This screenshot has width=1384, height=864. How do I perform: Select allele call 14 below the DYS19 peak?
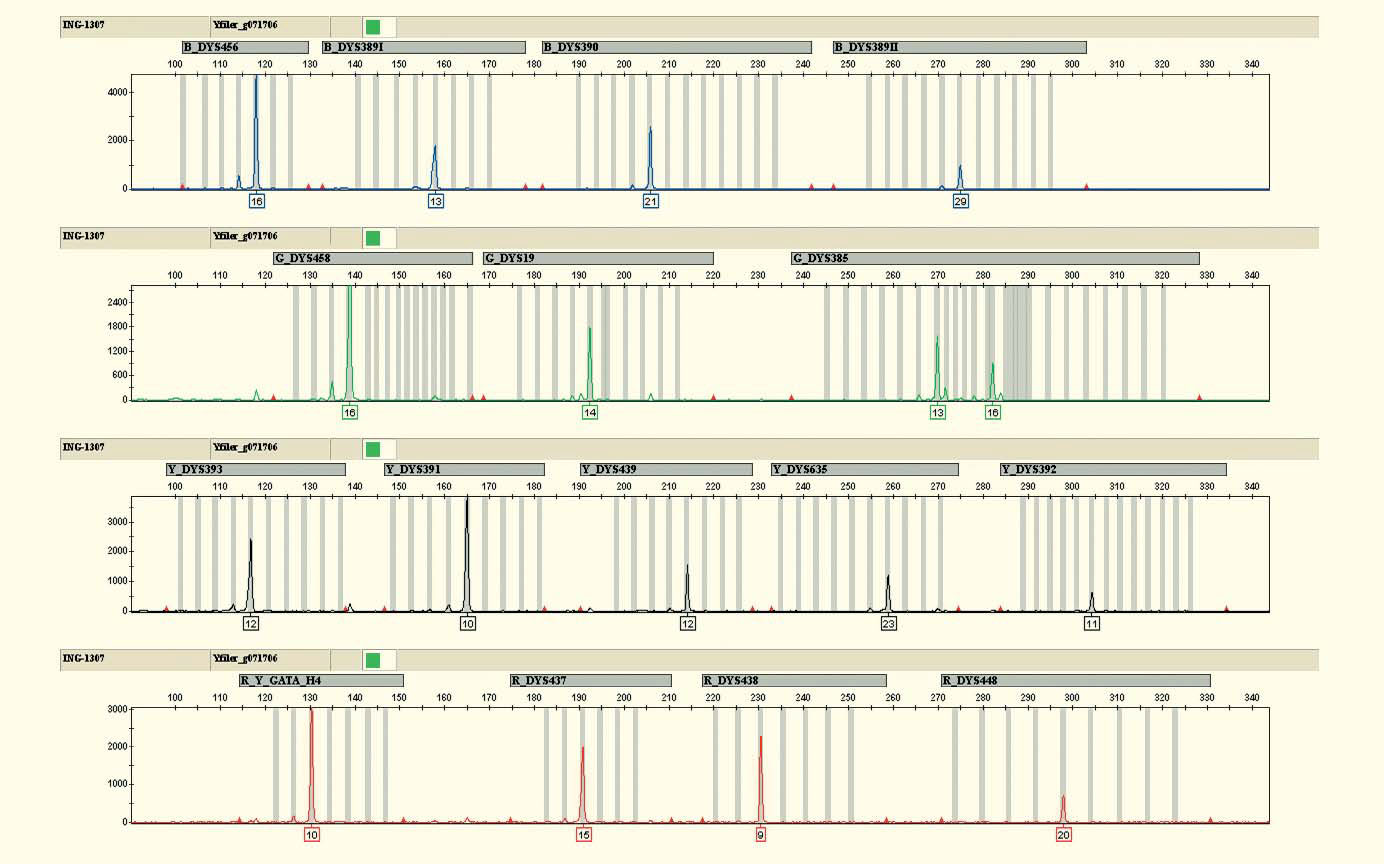[590, 412]
